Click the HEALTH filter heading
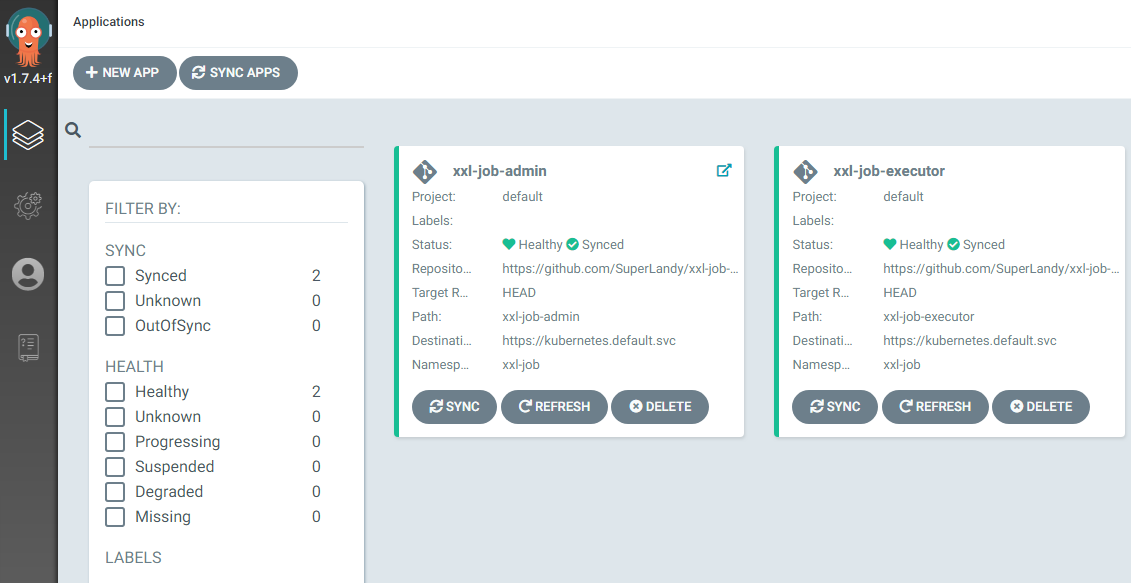 [x=134, y=367]
